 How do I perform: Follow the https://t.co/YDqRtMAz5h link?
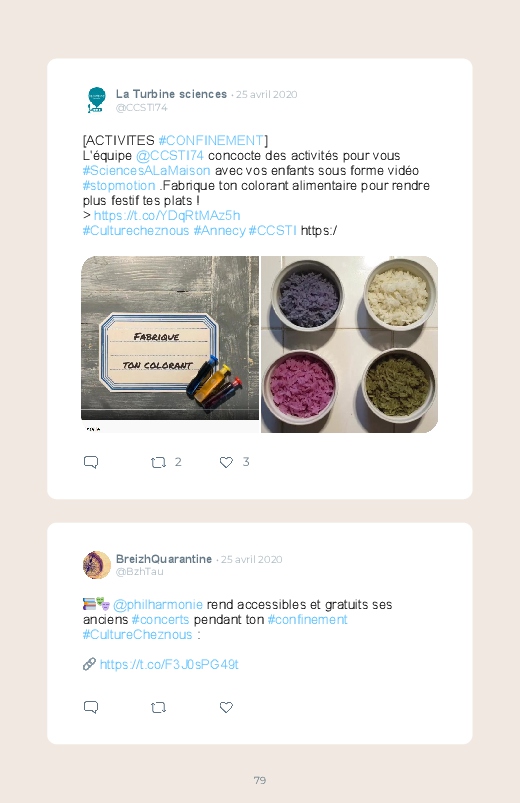pos(167,216)
